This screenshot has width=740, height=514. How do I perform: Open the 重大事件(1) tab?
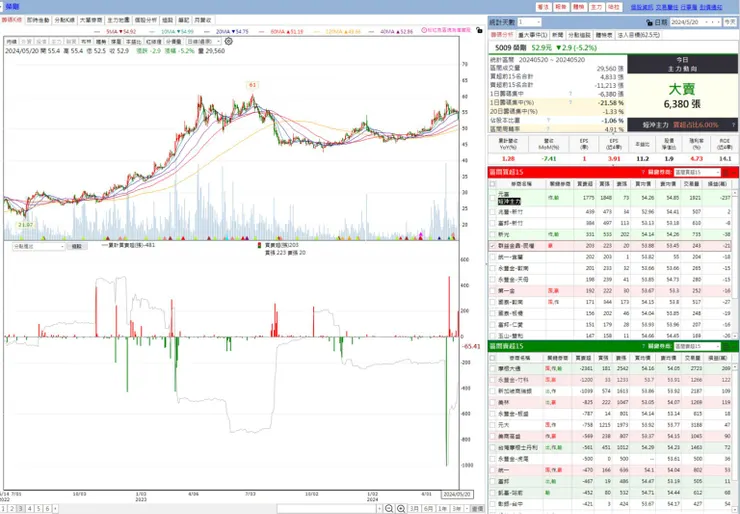532,35
